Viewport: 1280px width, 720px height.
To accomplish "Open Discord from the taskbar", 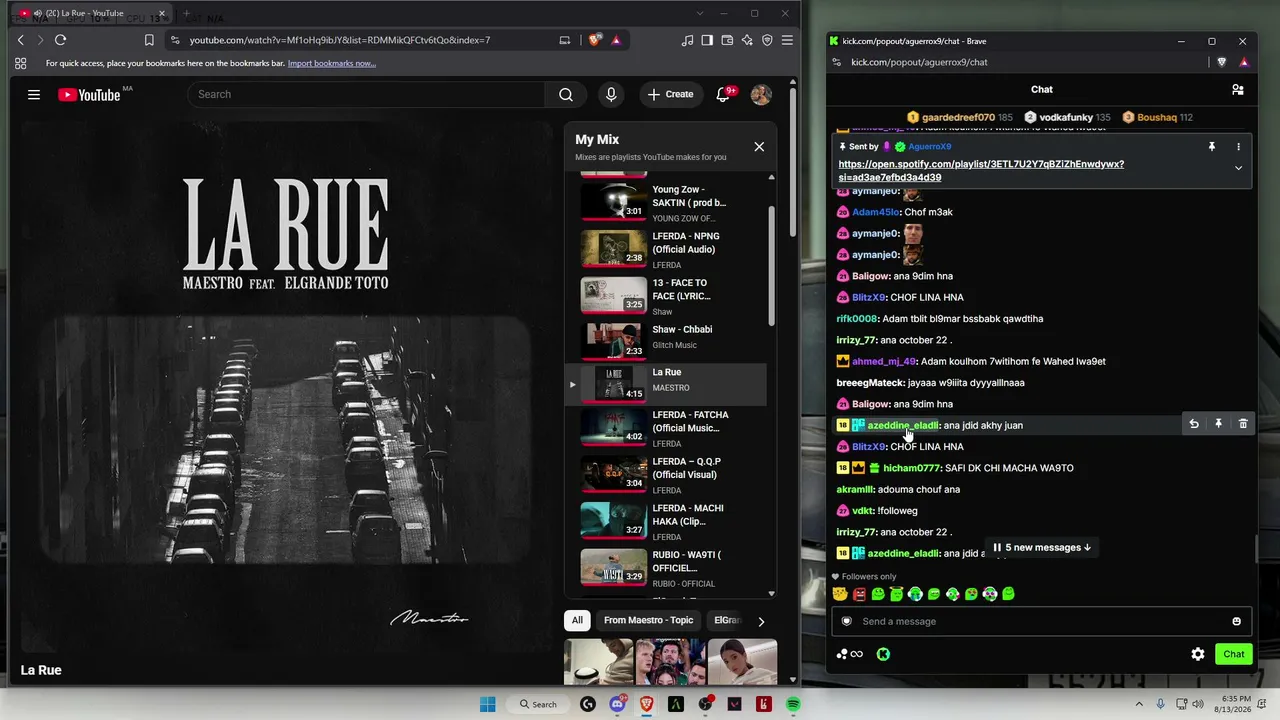I will click(x=617, y=704).
